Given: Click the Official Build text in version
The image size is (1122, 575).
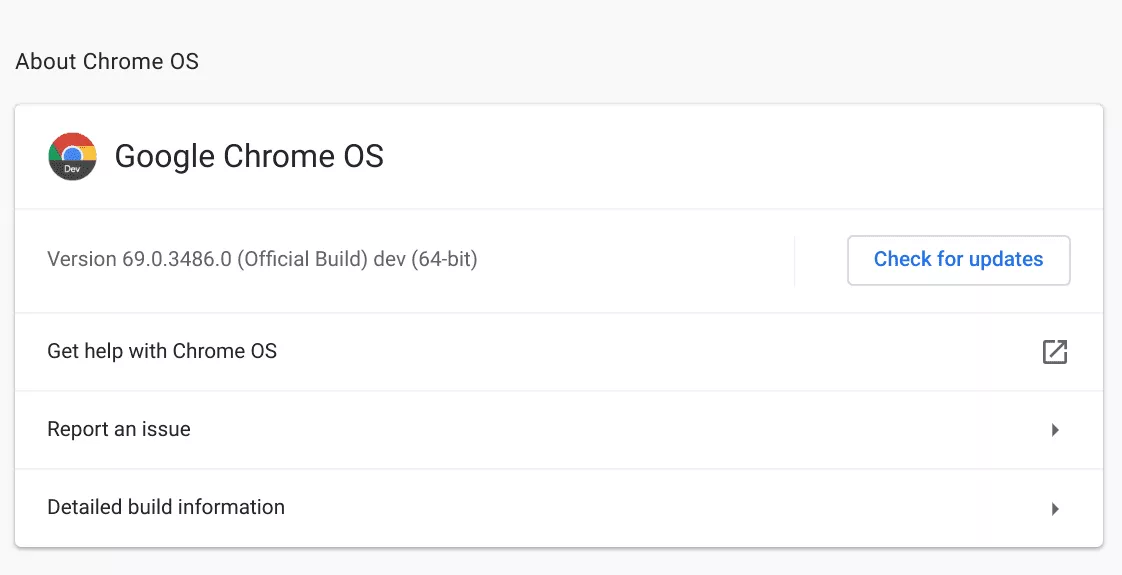Looking at the screenshot, I should point(302,260).
